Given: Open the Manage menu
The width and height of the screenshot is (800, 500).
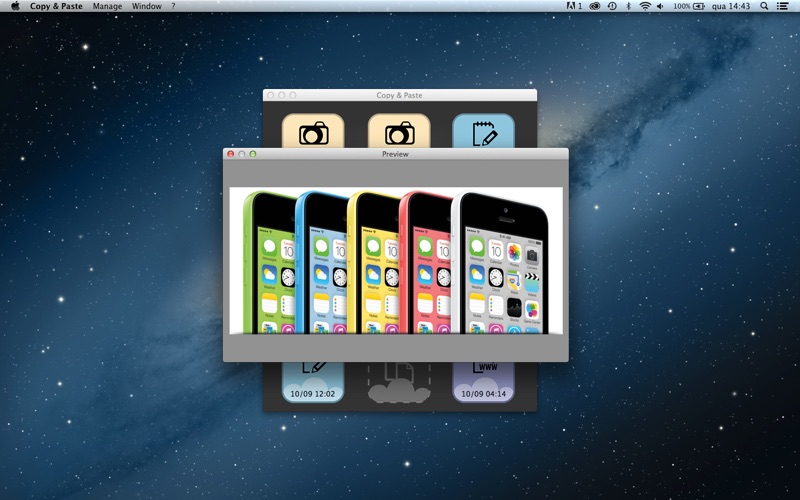Looking at the screenshot, I should click(107, 6).
